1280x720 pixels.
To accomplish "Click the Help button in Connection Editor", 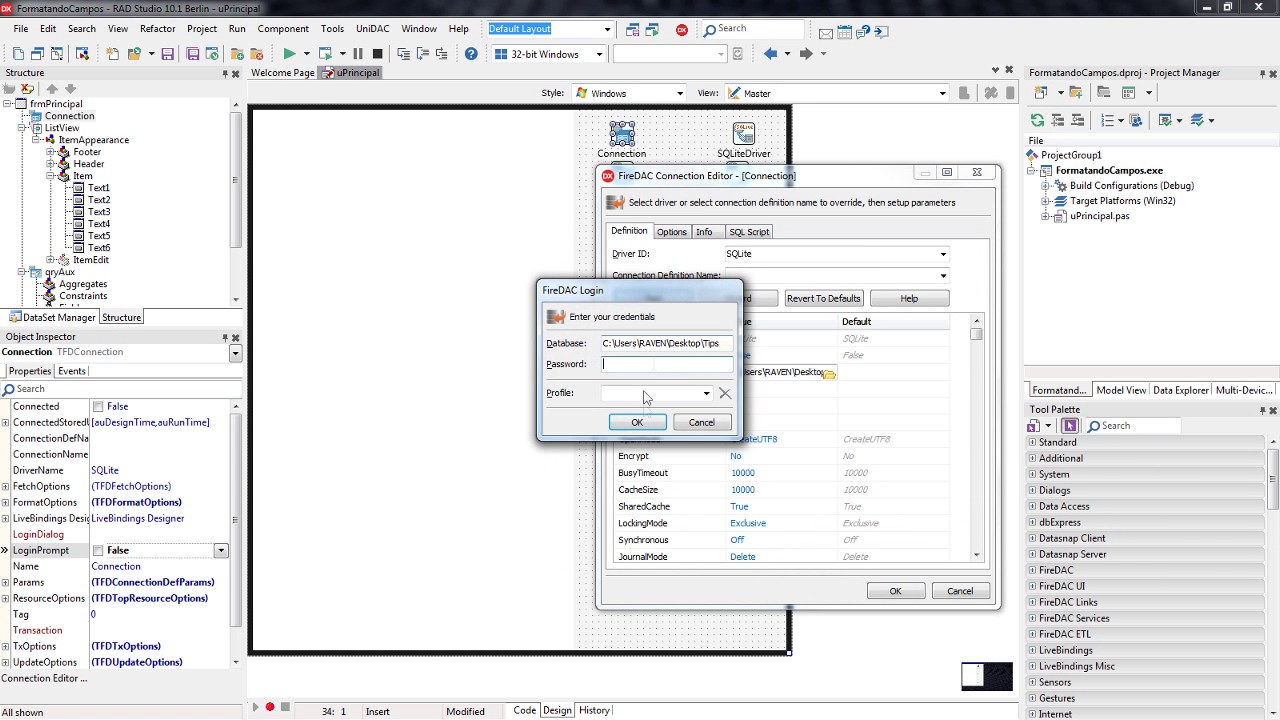I will point(909,298).
